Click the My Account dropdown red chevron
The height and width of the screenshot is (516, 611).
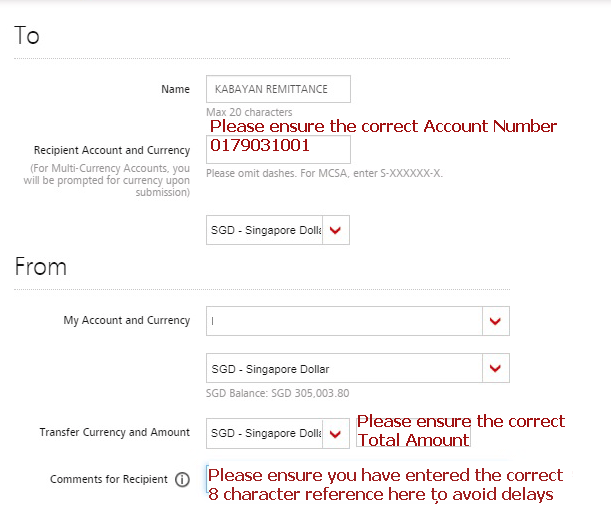(495, 321)
